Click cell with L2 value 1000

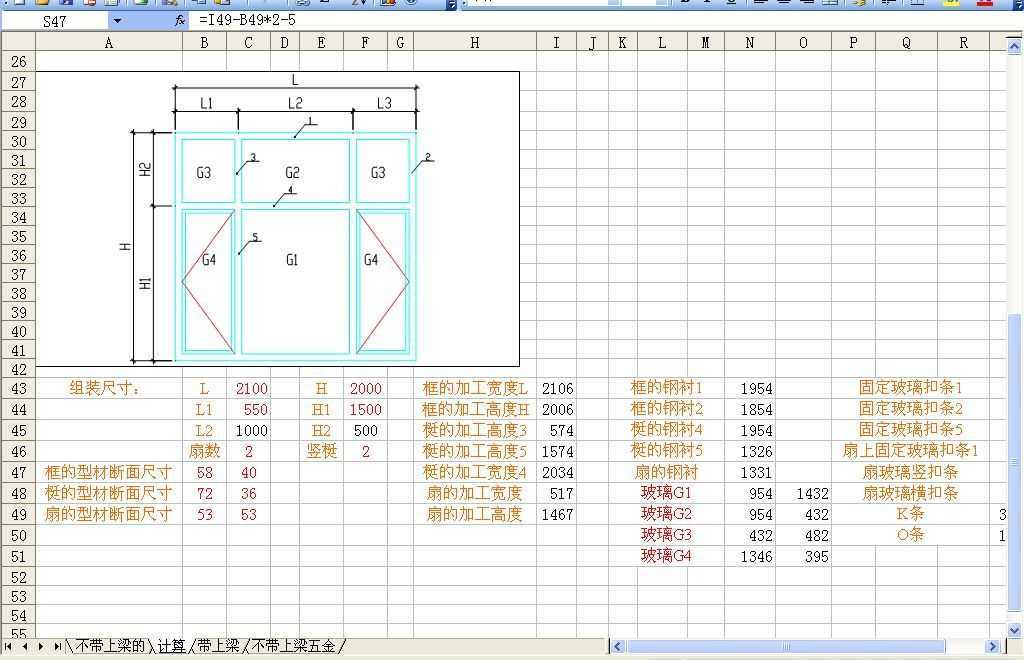251,431
